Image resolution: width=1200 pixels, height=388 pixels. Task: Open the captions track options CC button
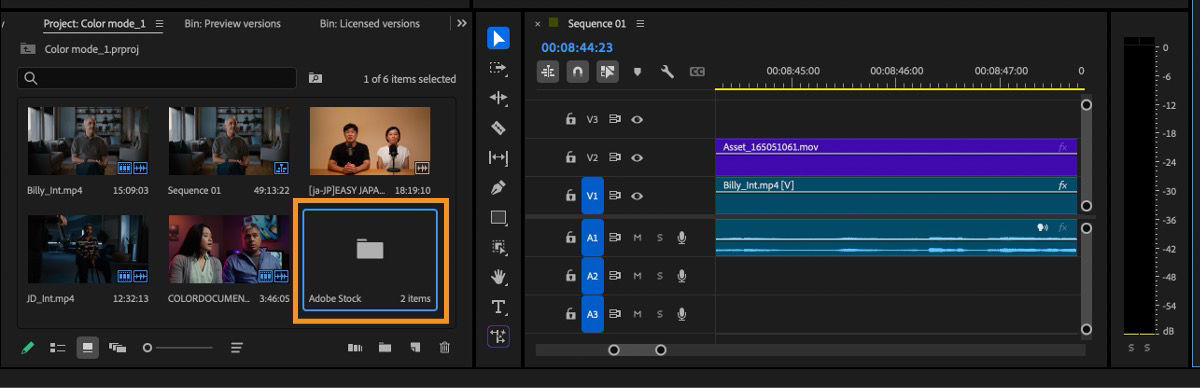[x=697, y=72]
